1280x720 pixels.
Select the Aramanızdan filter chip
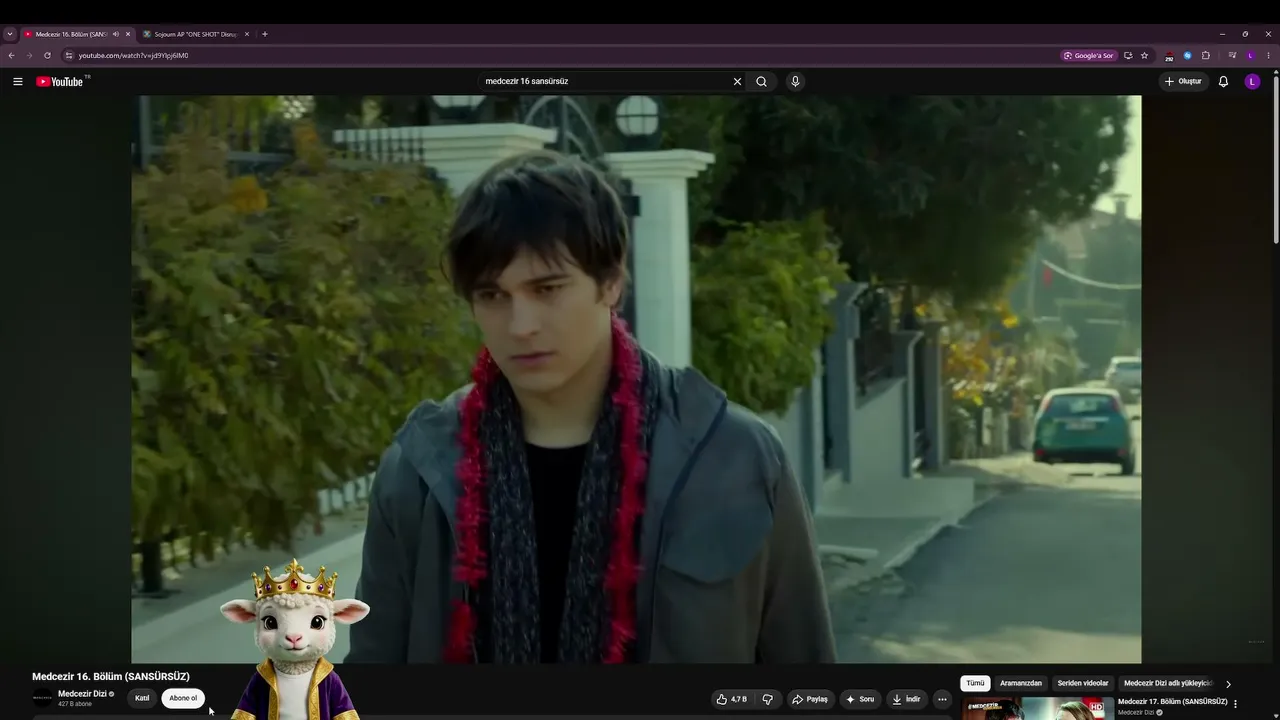pyautogui.click(x=1021, y=683)
